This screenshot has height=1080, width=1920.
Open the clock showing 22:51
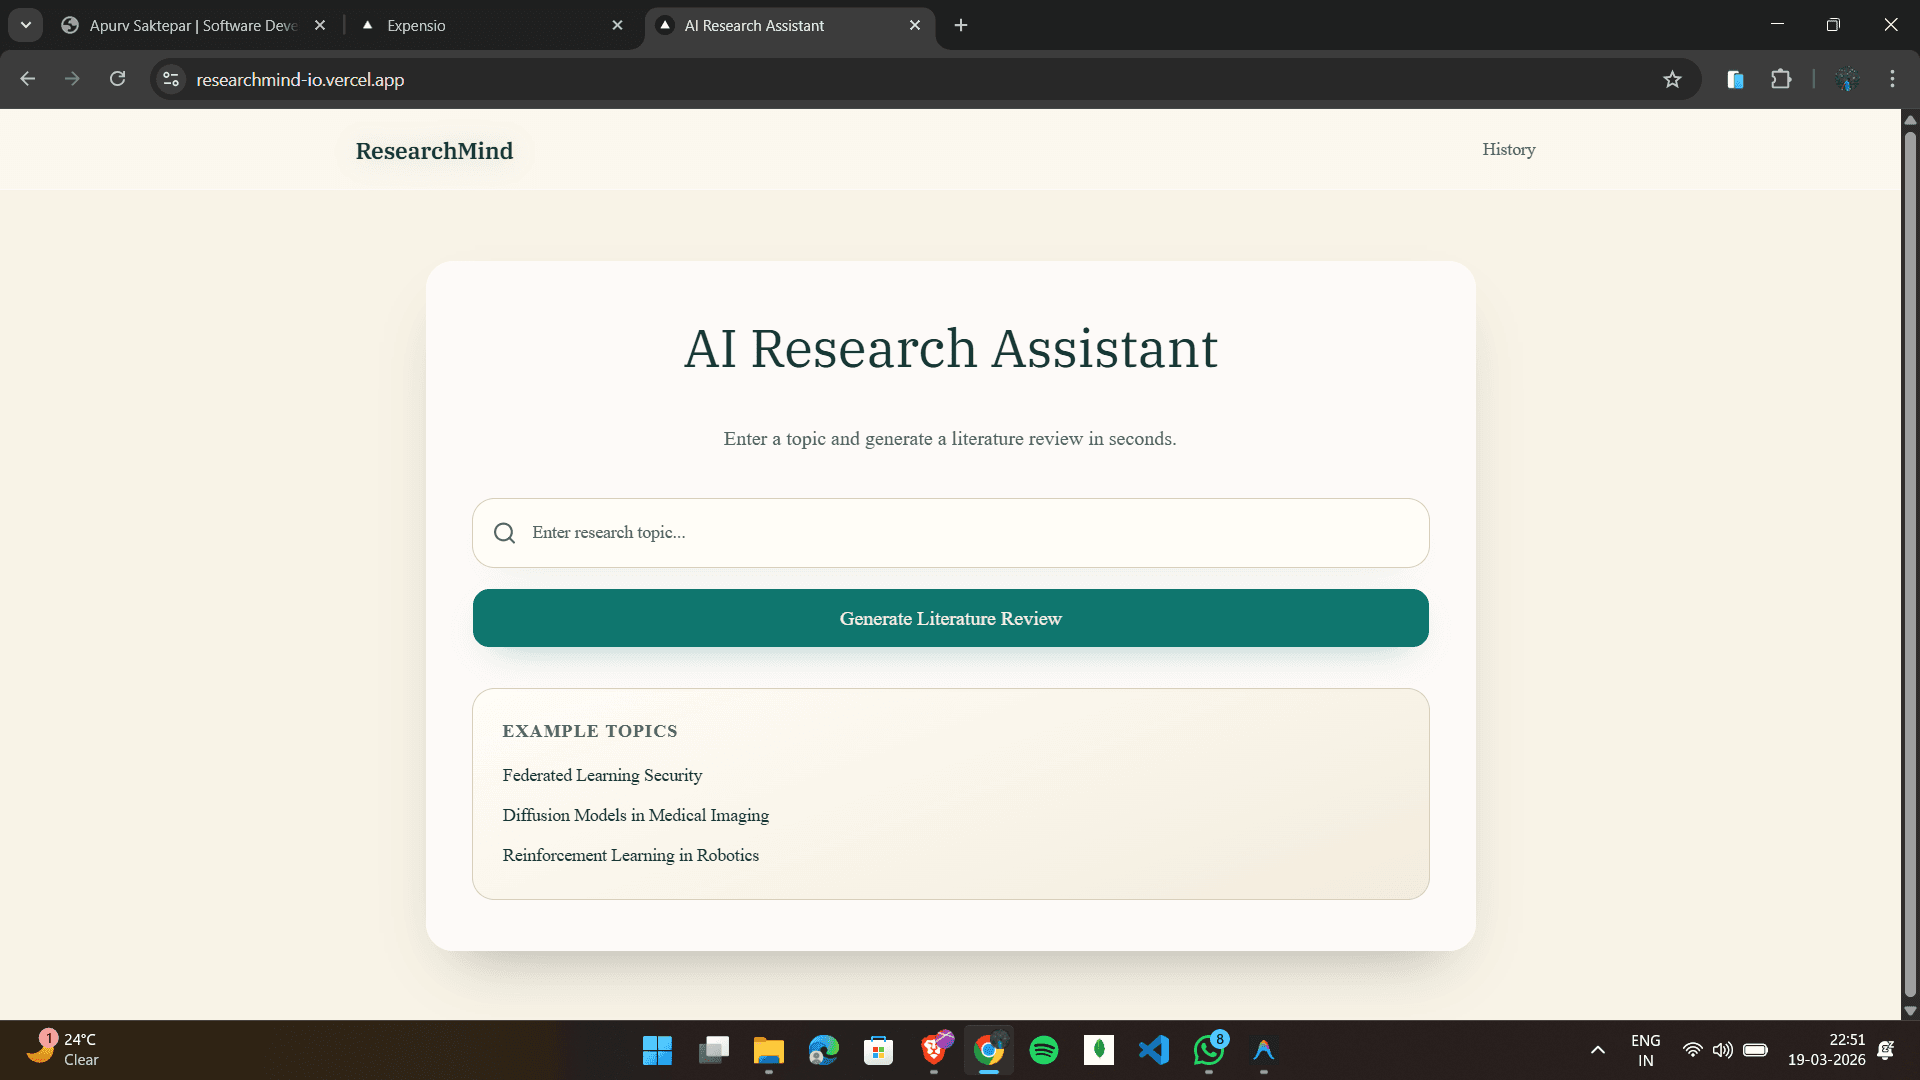(1826, 1050)
